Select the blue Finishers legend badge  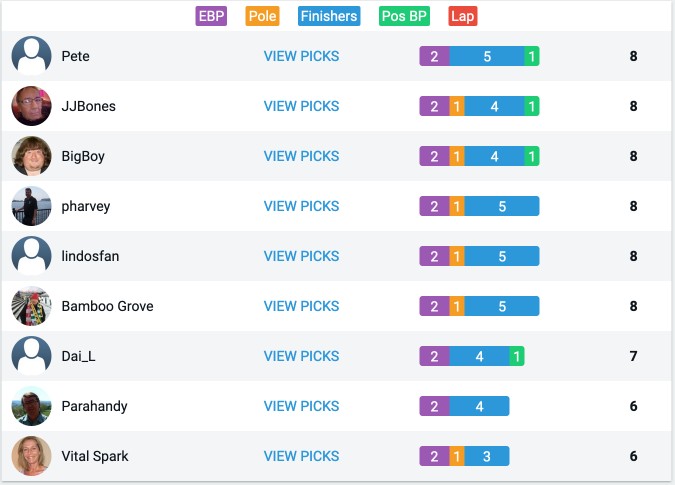pos(329,16)
